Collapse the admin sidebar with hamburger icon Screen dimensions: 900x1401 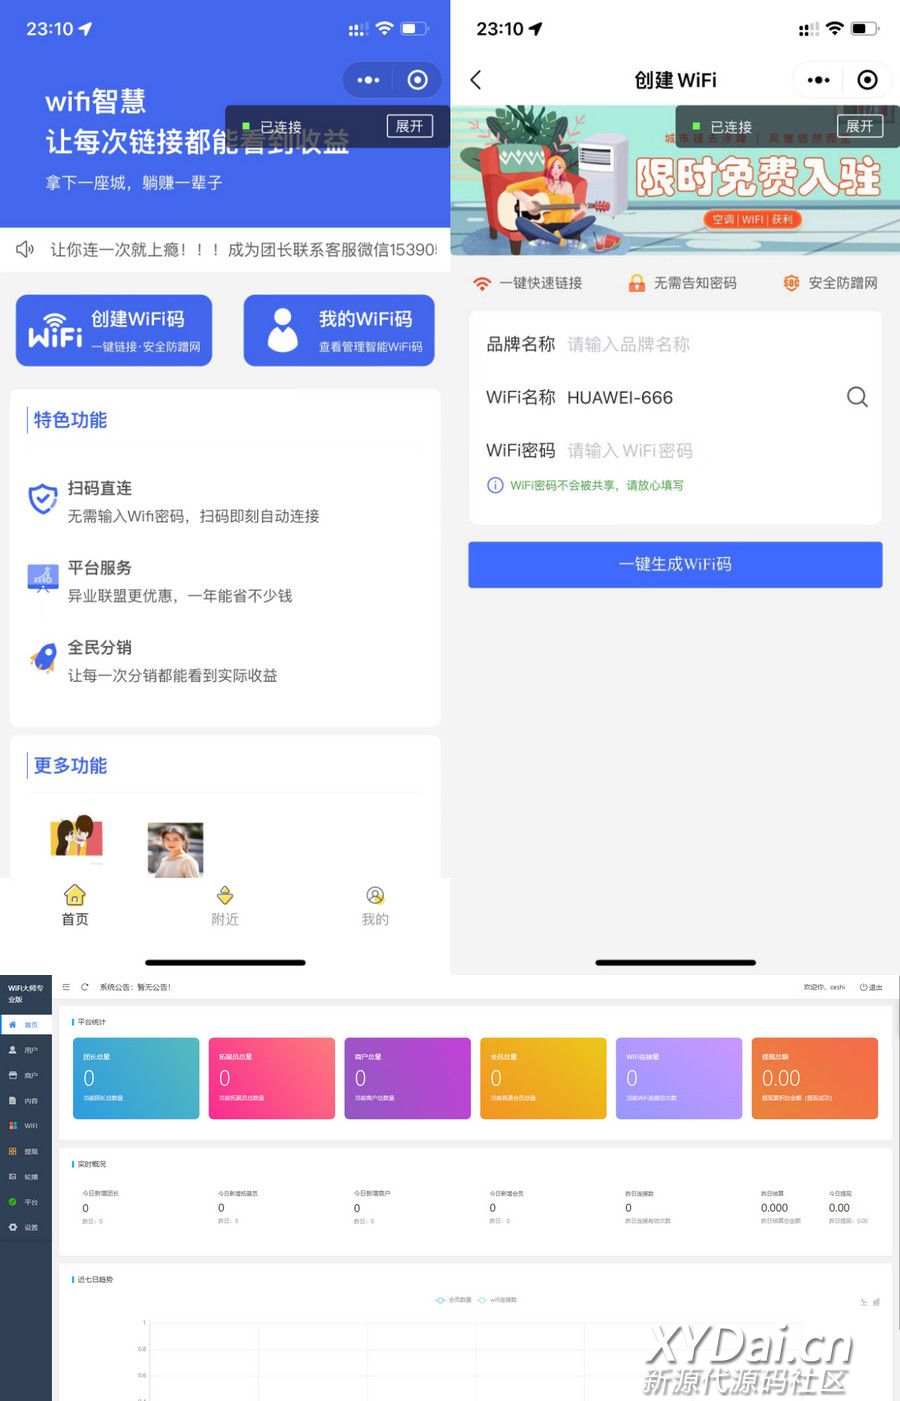(66, 987)
